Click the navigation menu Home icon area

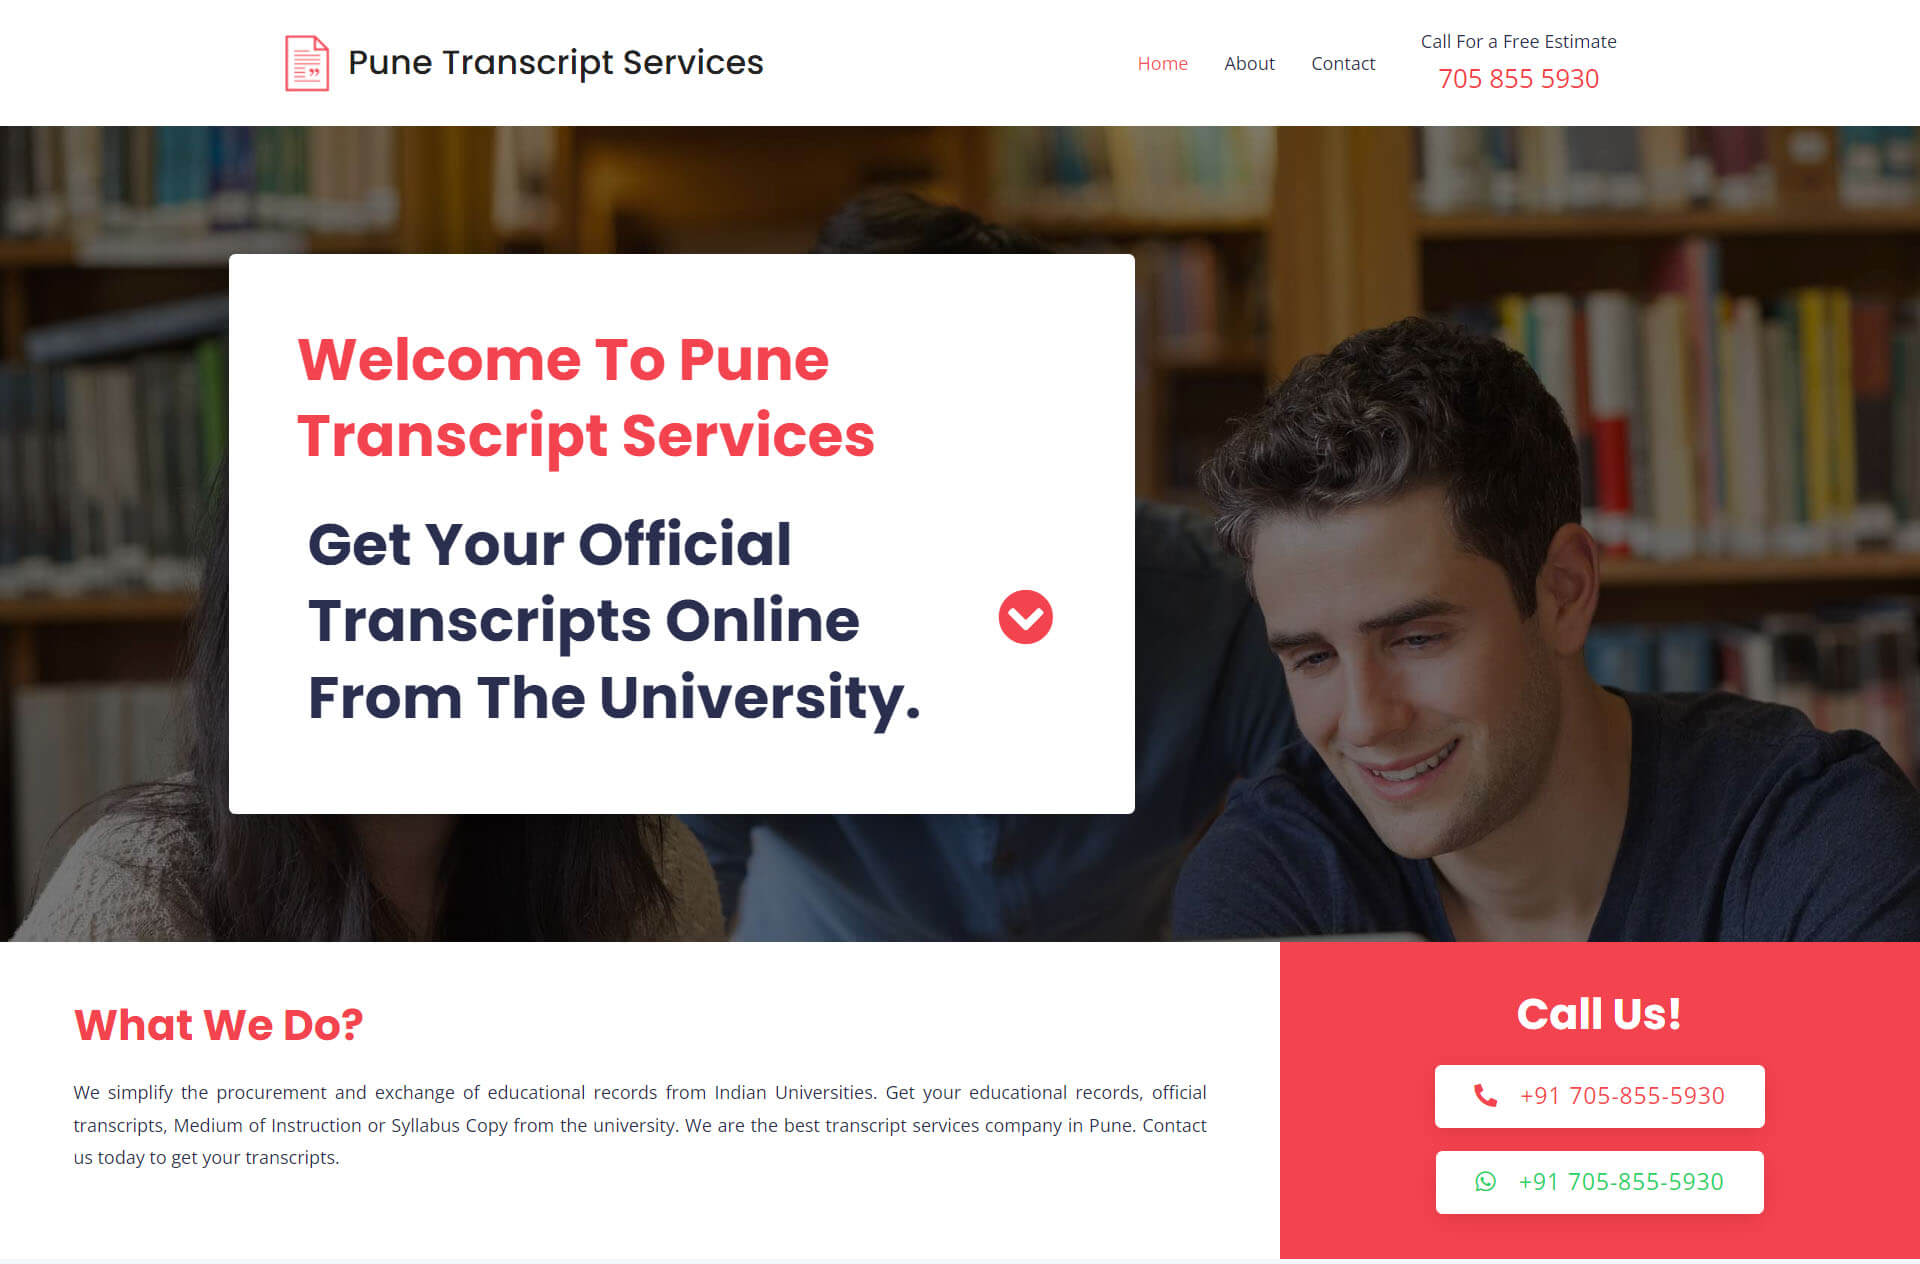coord(1161,62)
